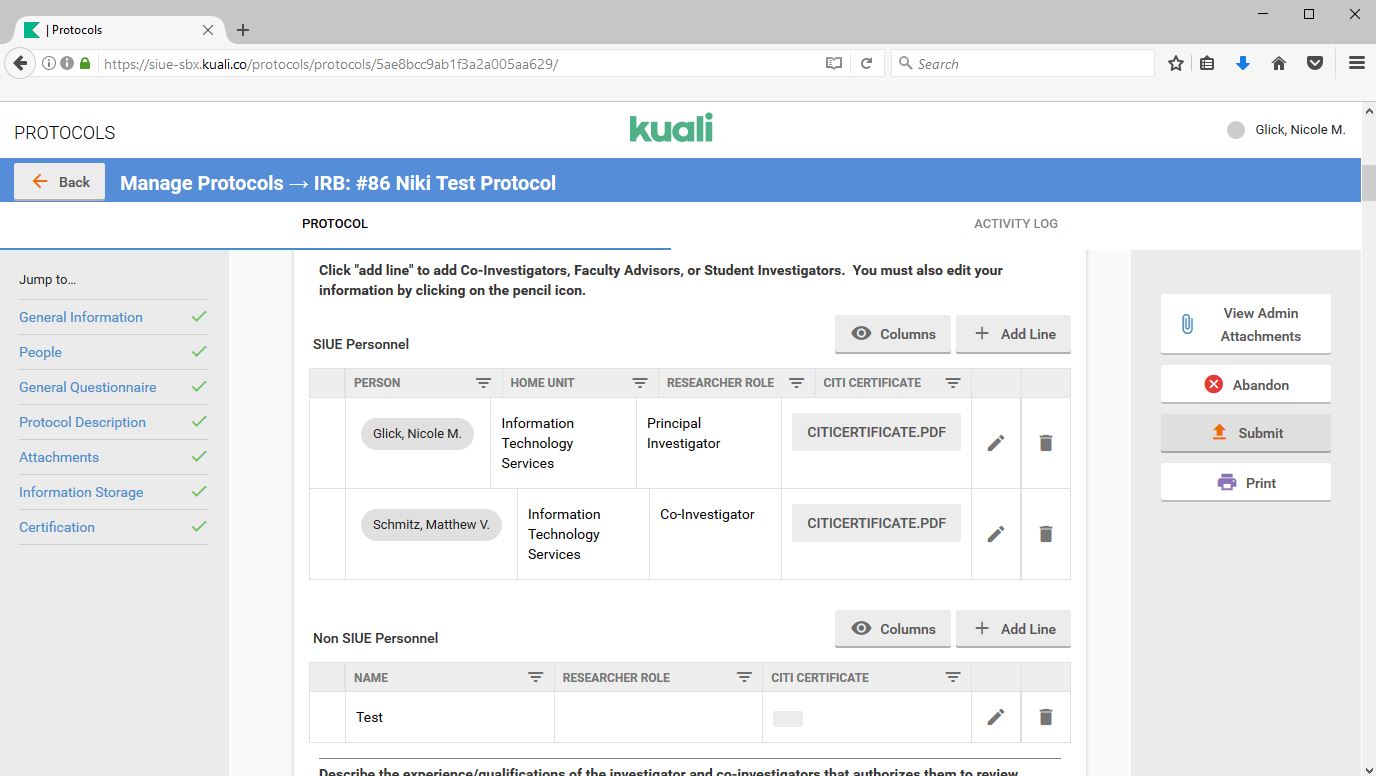Toggle SIUE Personnel Columns visibility button

[x=892, y=334]
